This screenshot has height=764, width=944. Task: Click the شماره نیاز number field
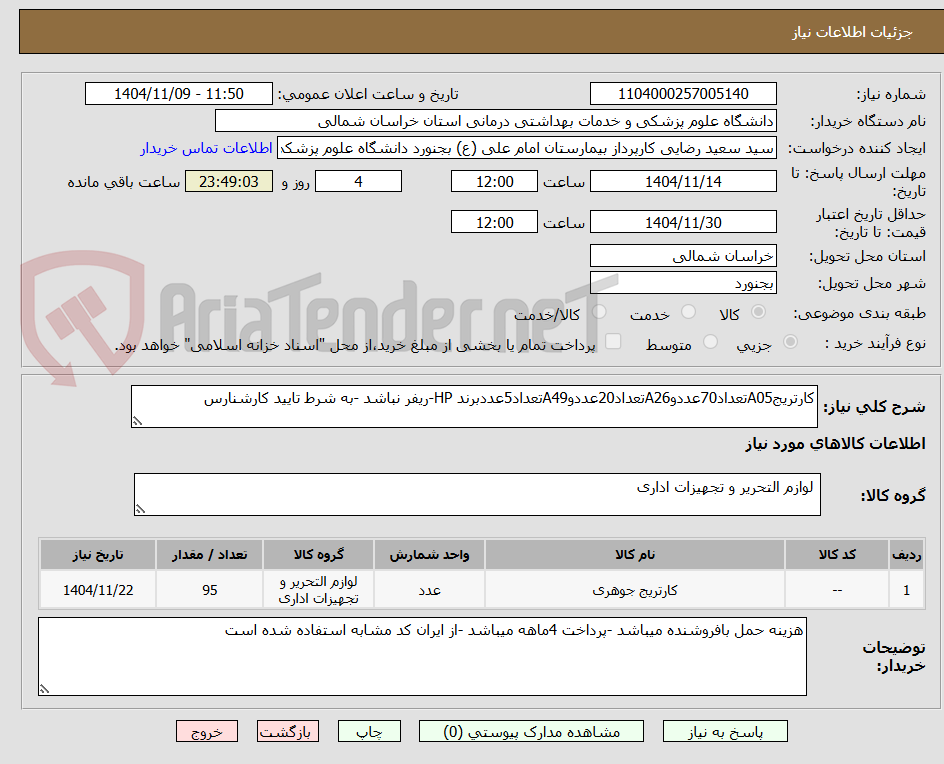(x=683, y=94)
